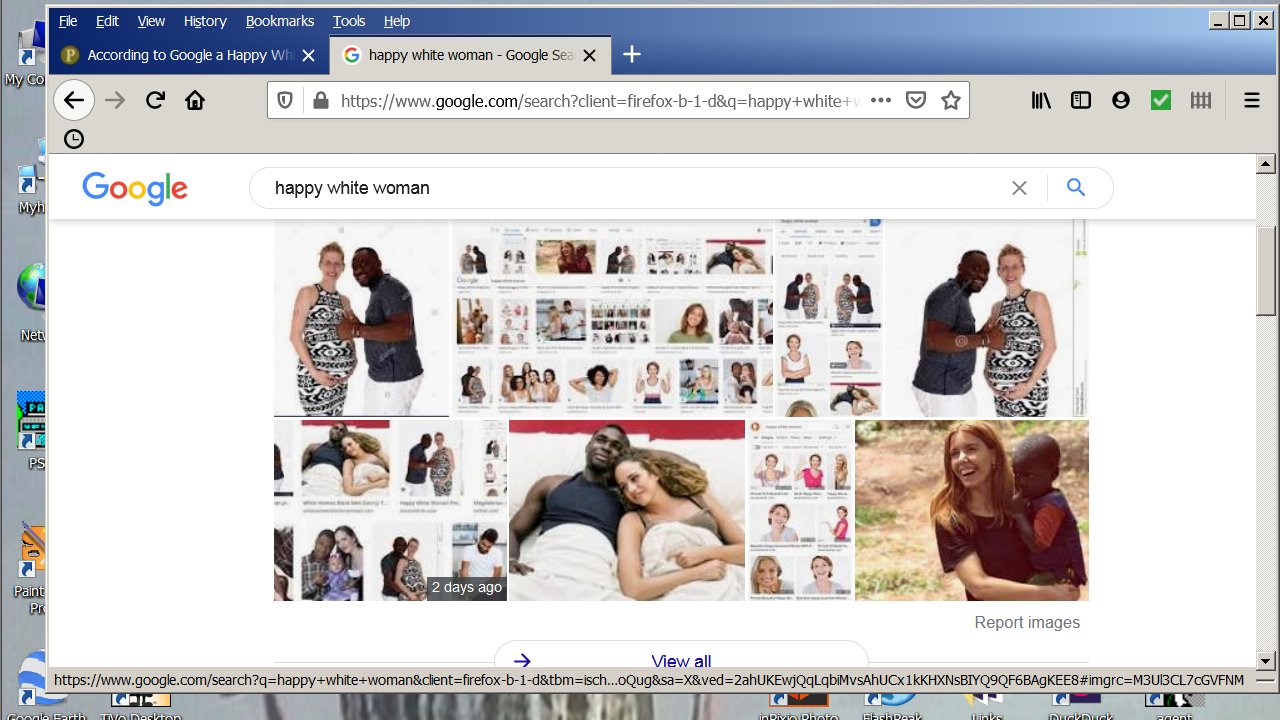The image size is (1280, 720).
Task: Show the Firefox sidebars
Action: tap(1081, 100)
